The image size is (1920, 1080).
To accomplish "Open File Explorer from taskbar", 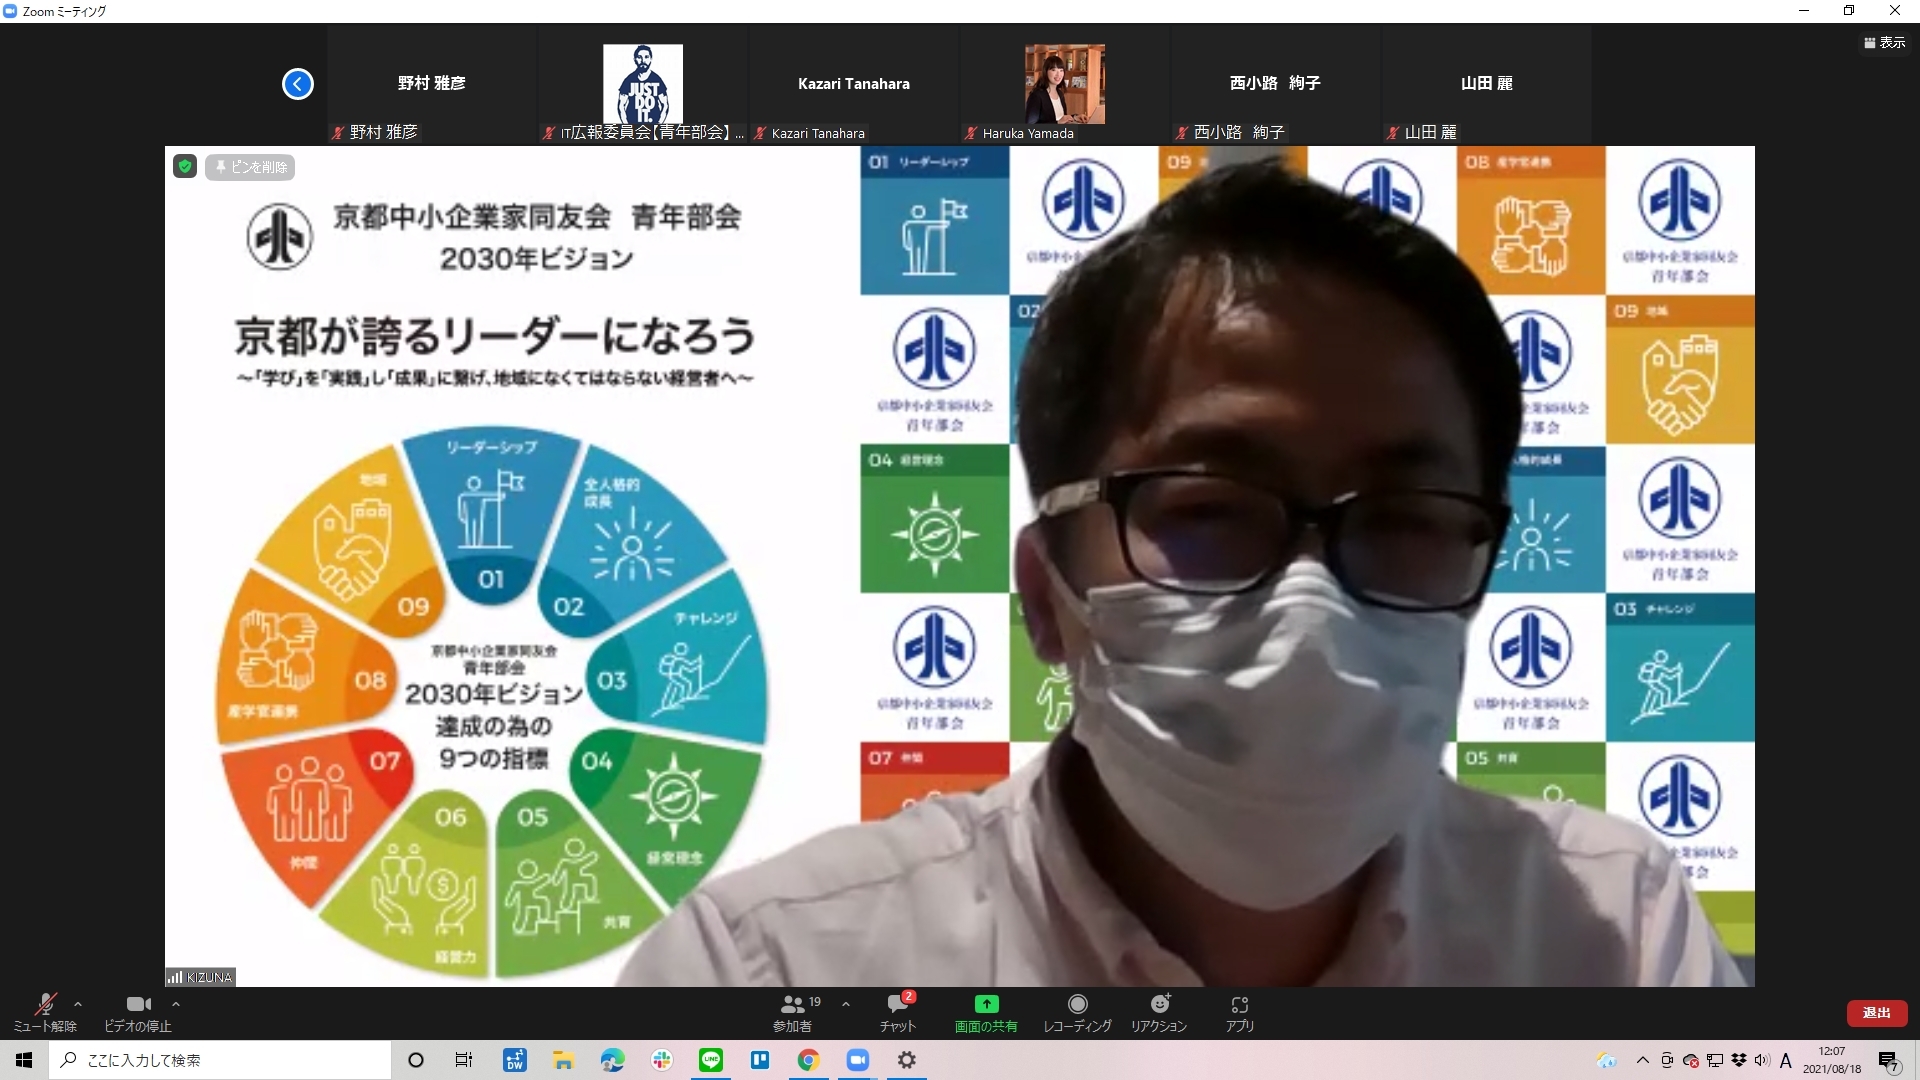I will tap(563, 1060).
